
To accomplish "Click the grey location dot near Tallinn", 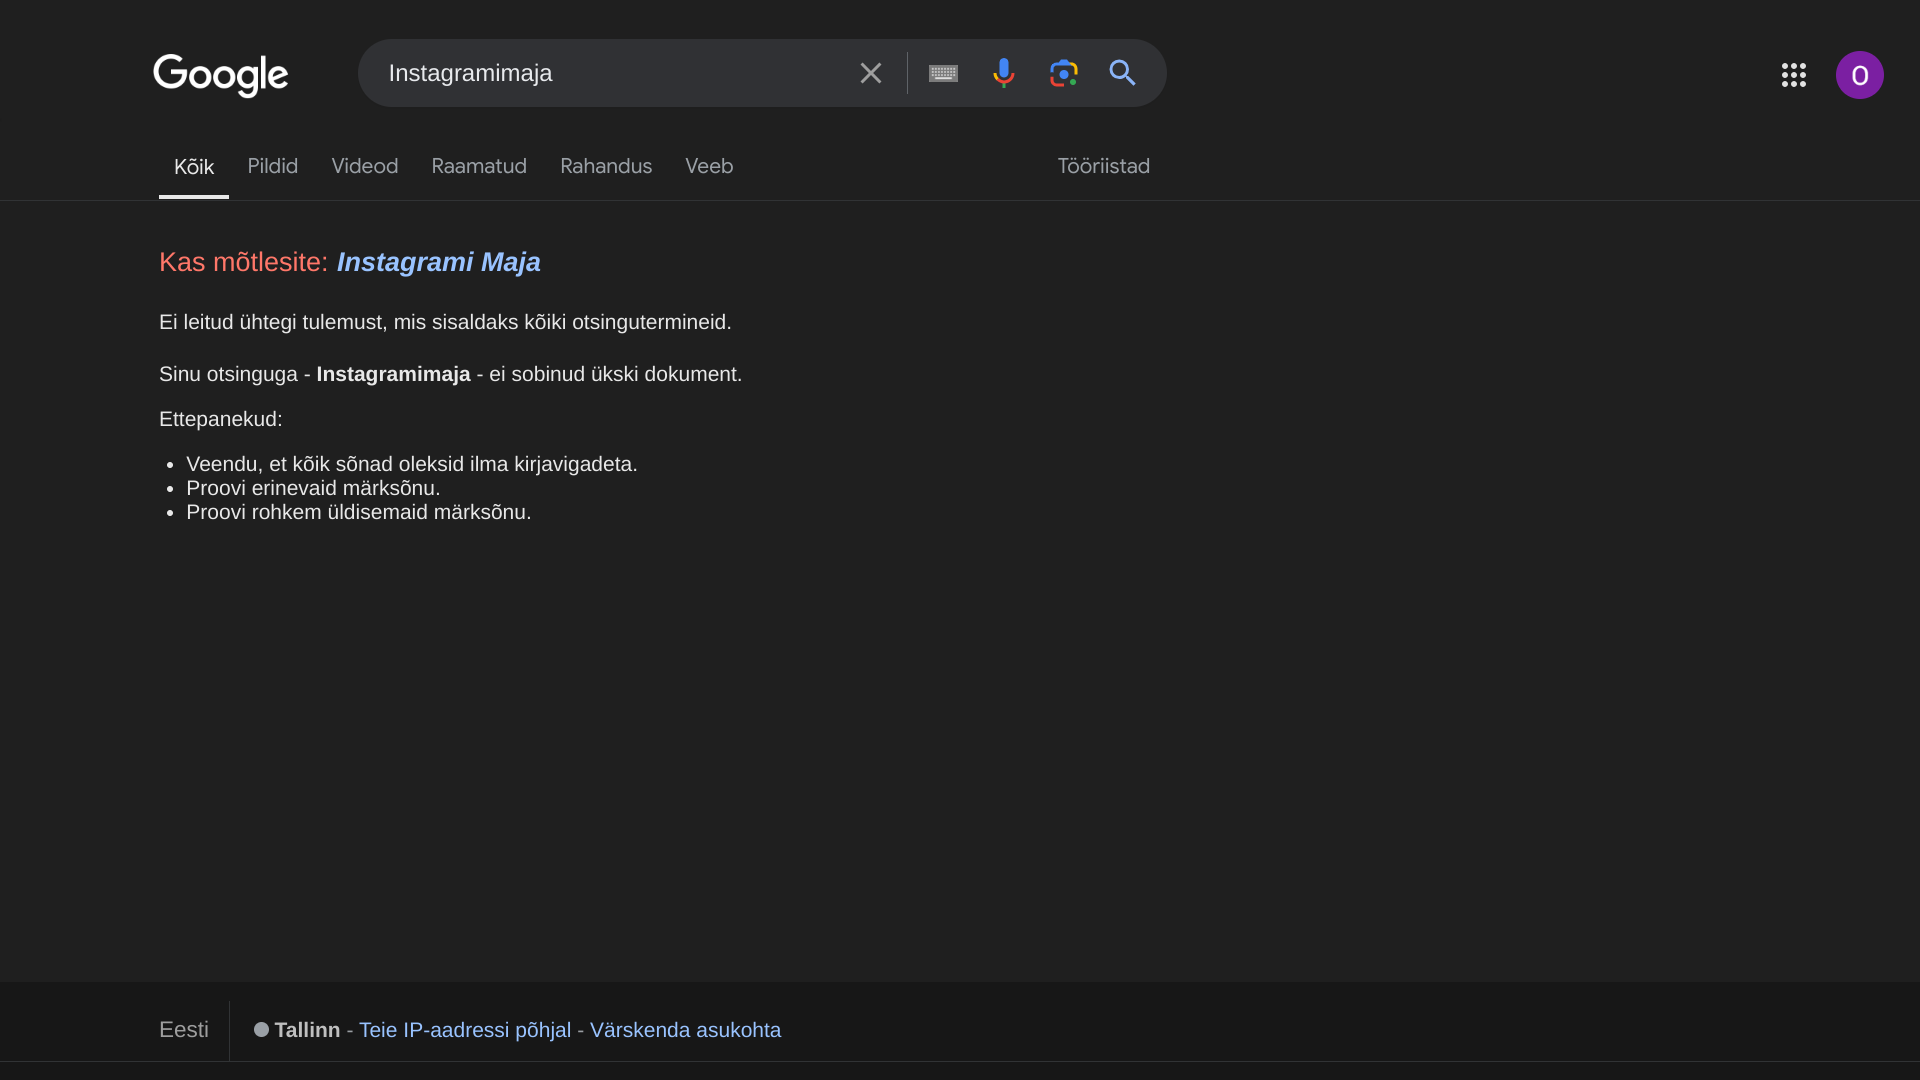I will (261, 1029).
